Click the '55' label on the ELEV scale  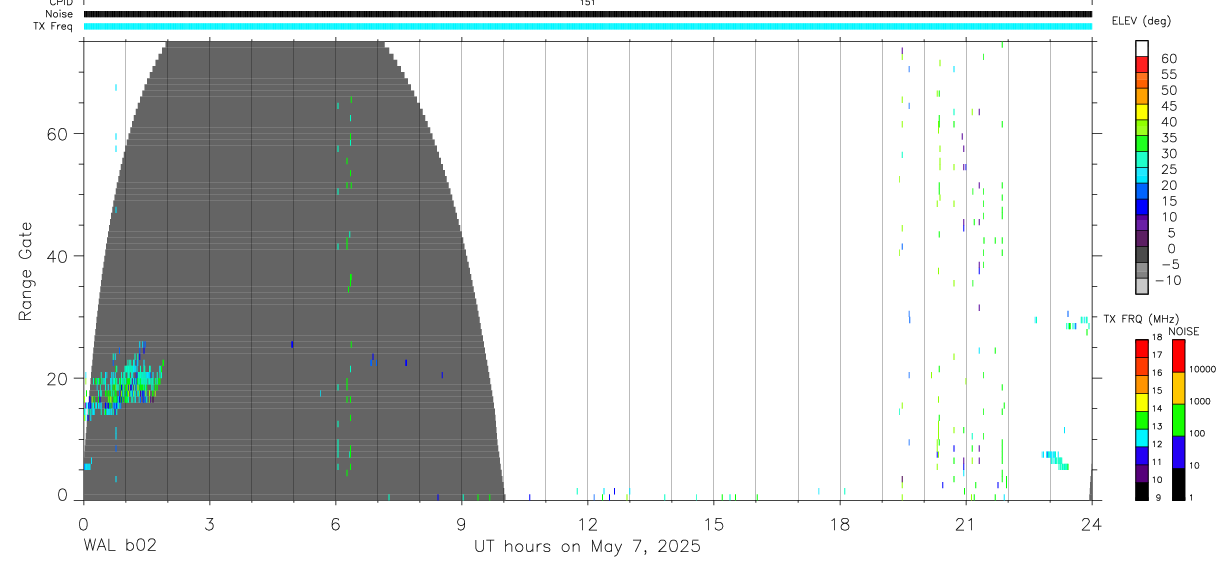pyautogui.click(x=1169, y=74)
